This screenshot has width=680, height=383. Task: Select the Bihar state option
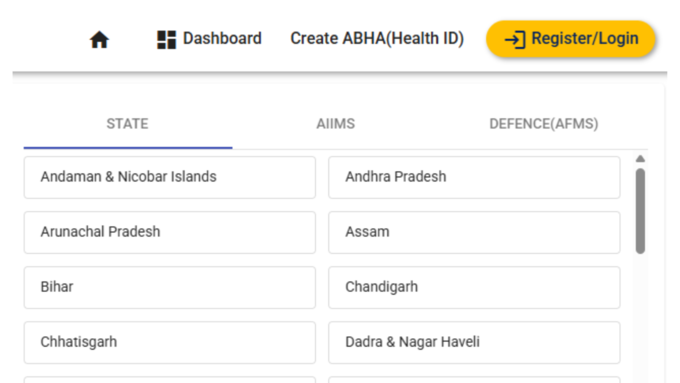(170, 288)
